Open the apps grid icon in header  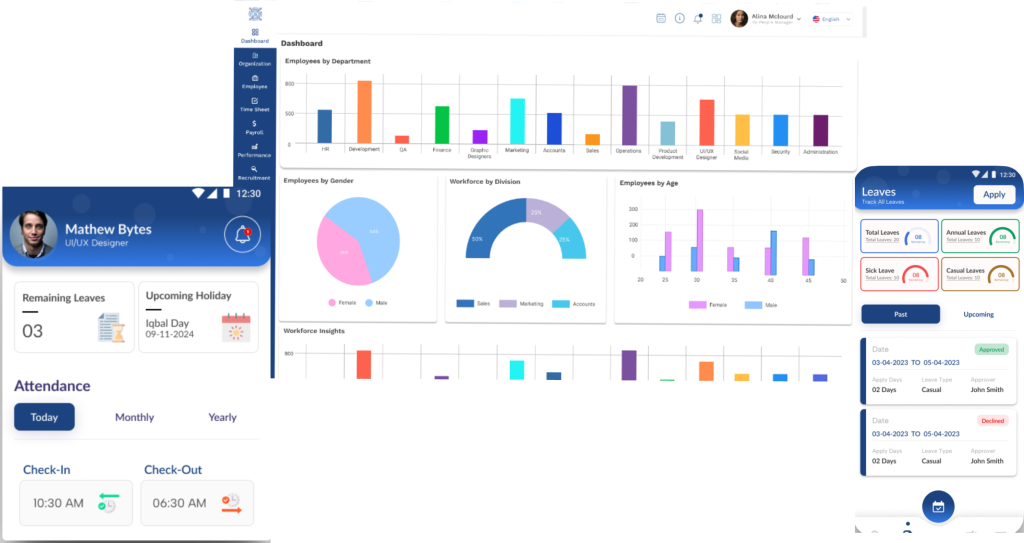pos(716,18)
